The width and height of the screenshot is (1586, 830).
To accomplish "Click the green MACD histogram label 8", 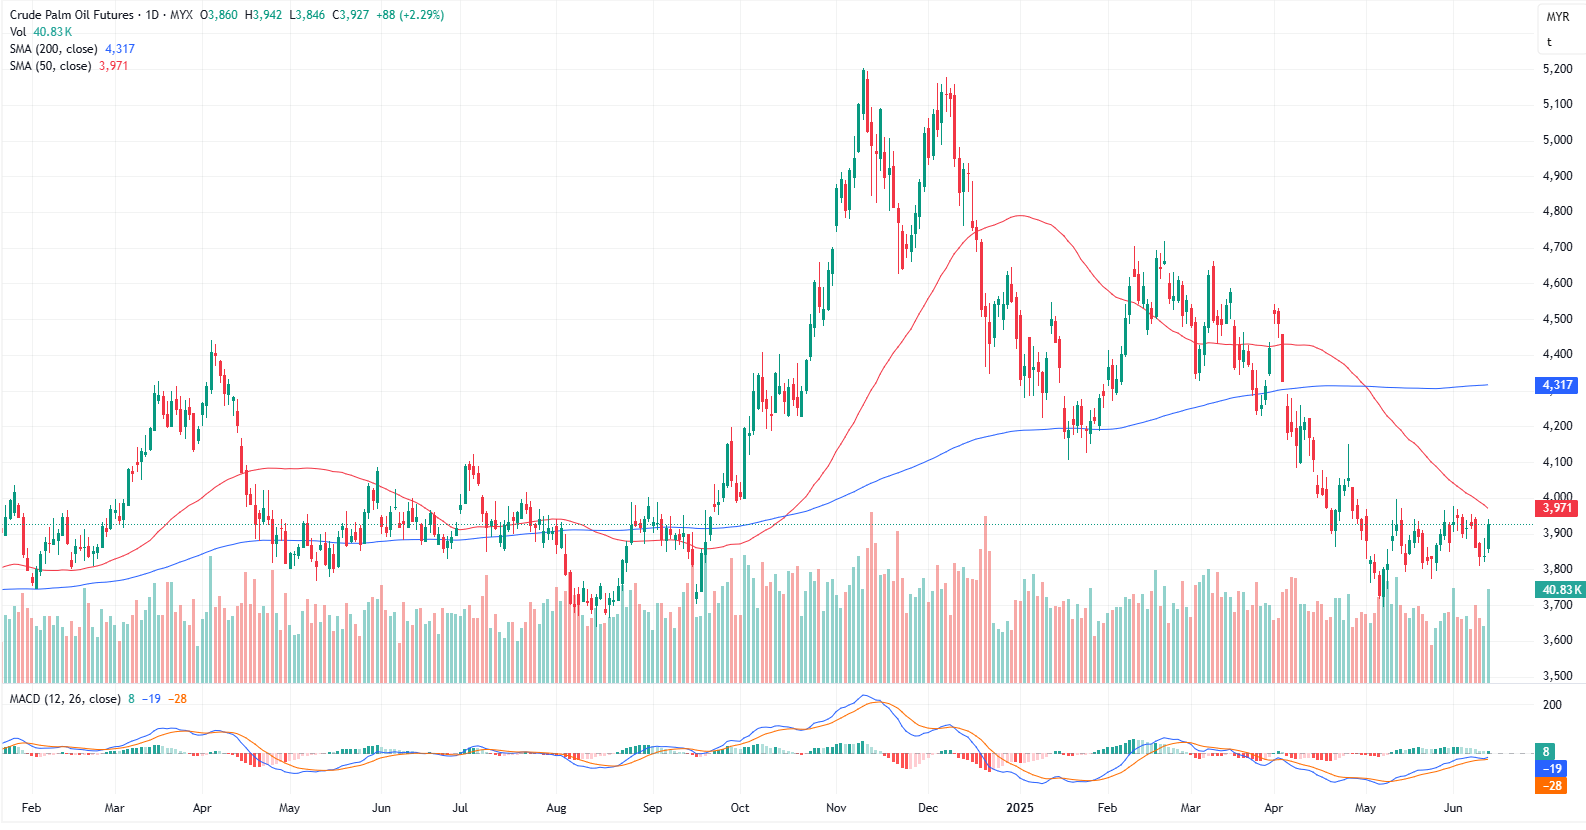I will pyautogui.click(x=1546, y=752).
